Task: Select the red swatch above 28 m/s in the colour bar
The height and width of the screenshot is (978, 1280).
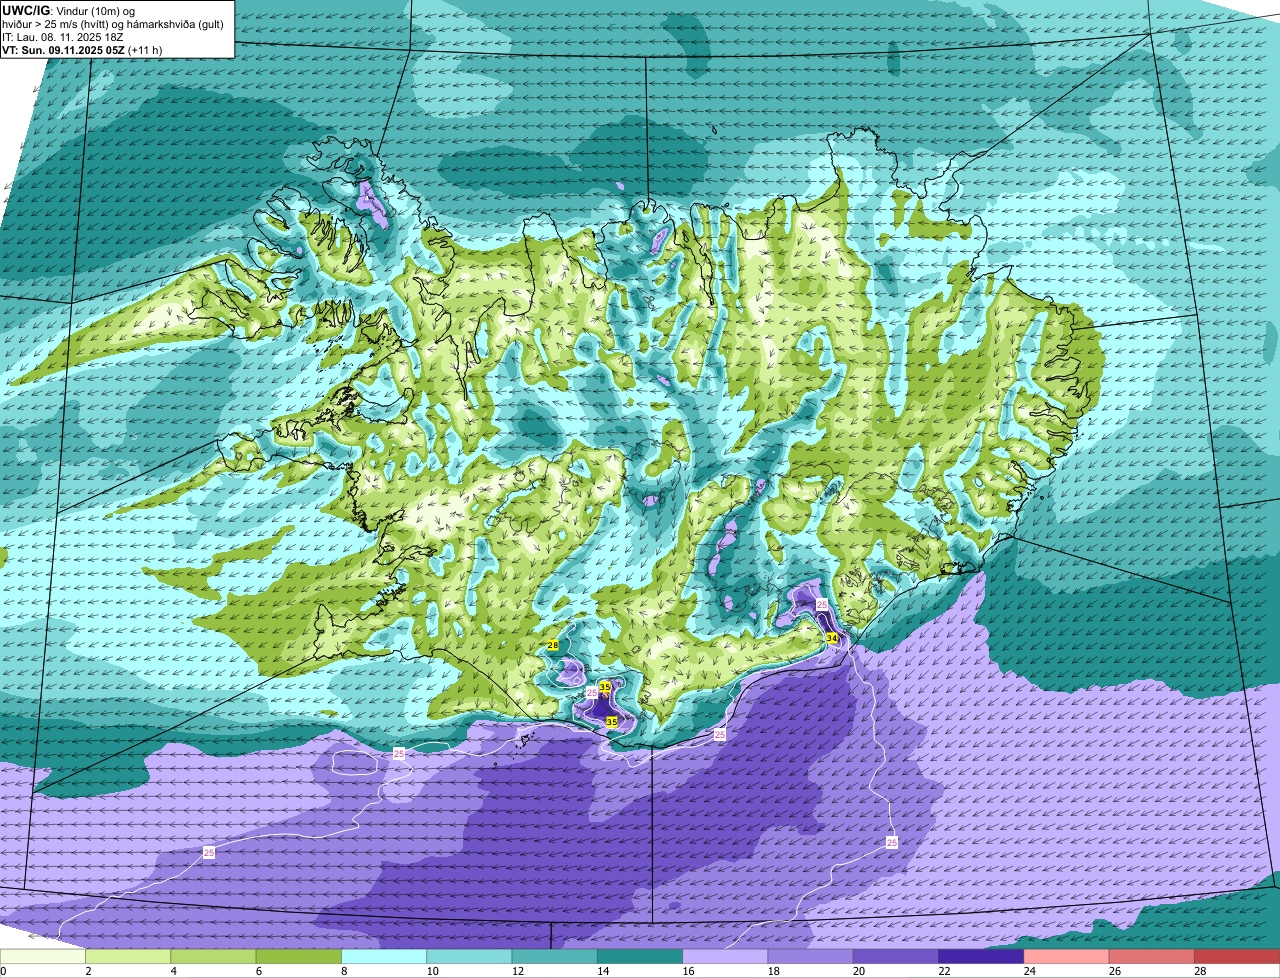Action: (x=1237, y=956)
